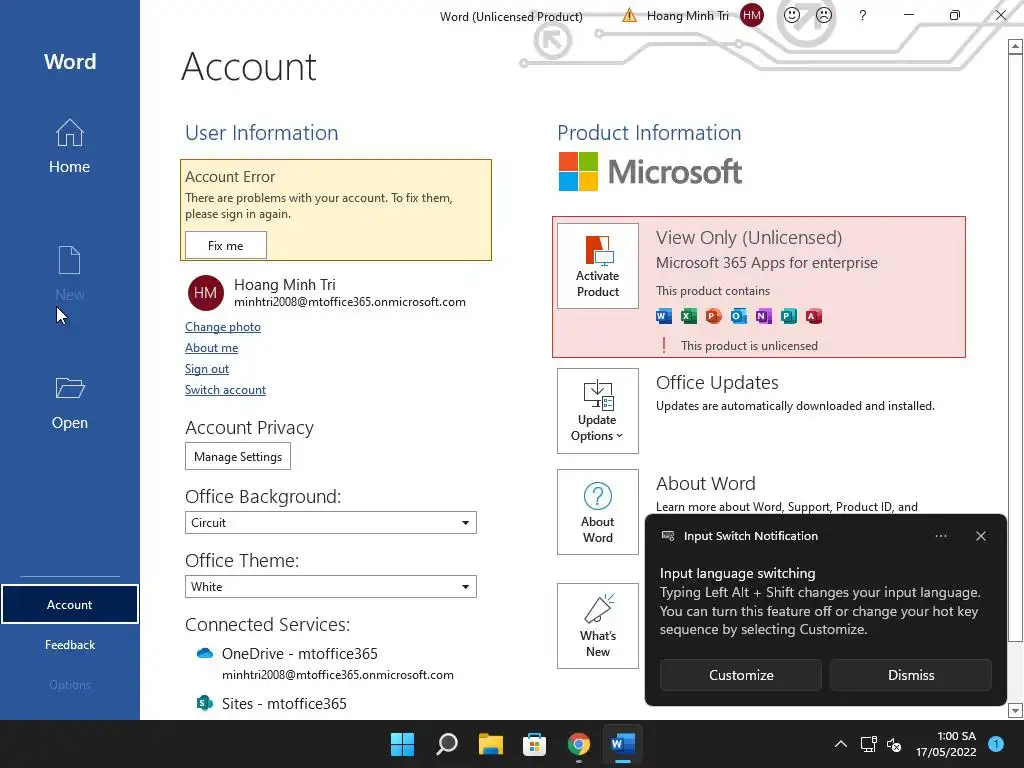This screenshot has height=768, width=1024.
Task: Click Customize in the input switch notification
Action: tap(741, 675)
